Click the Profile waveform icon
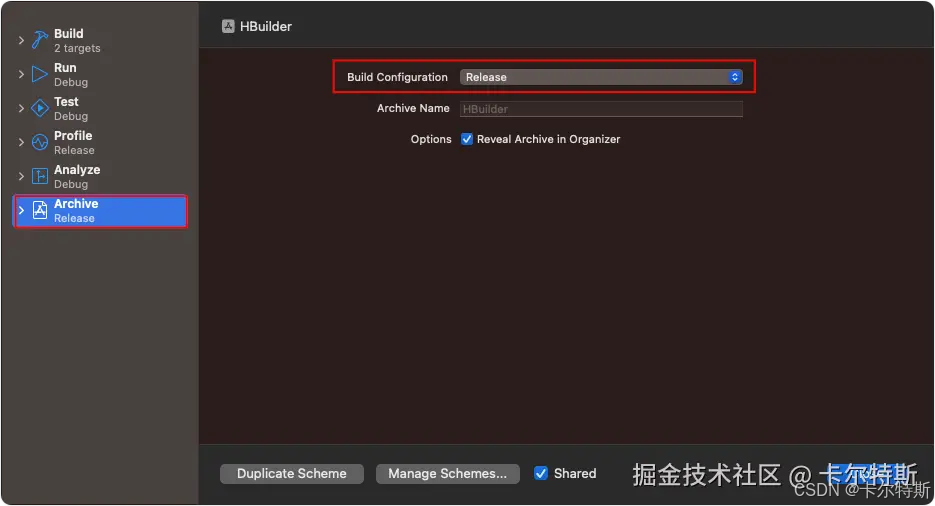The width and height of the screenshot is (935, 506). 40,142
